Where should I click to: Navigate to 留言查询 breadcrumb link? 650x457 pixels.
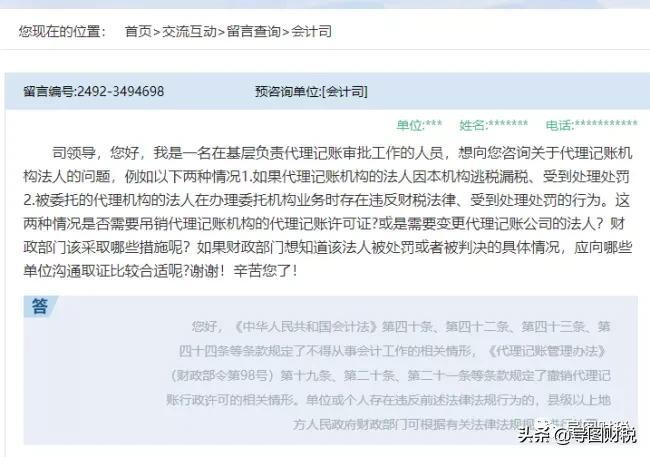click(x=254, y=32)
